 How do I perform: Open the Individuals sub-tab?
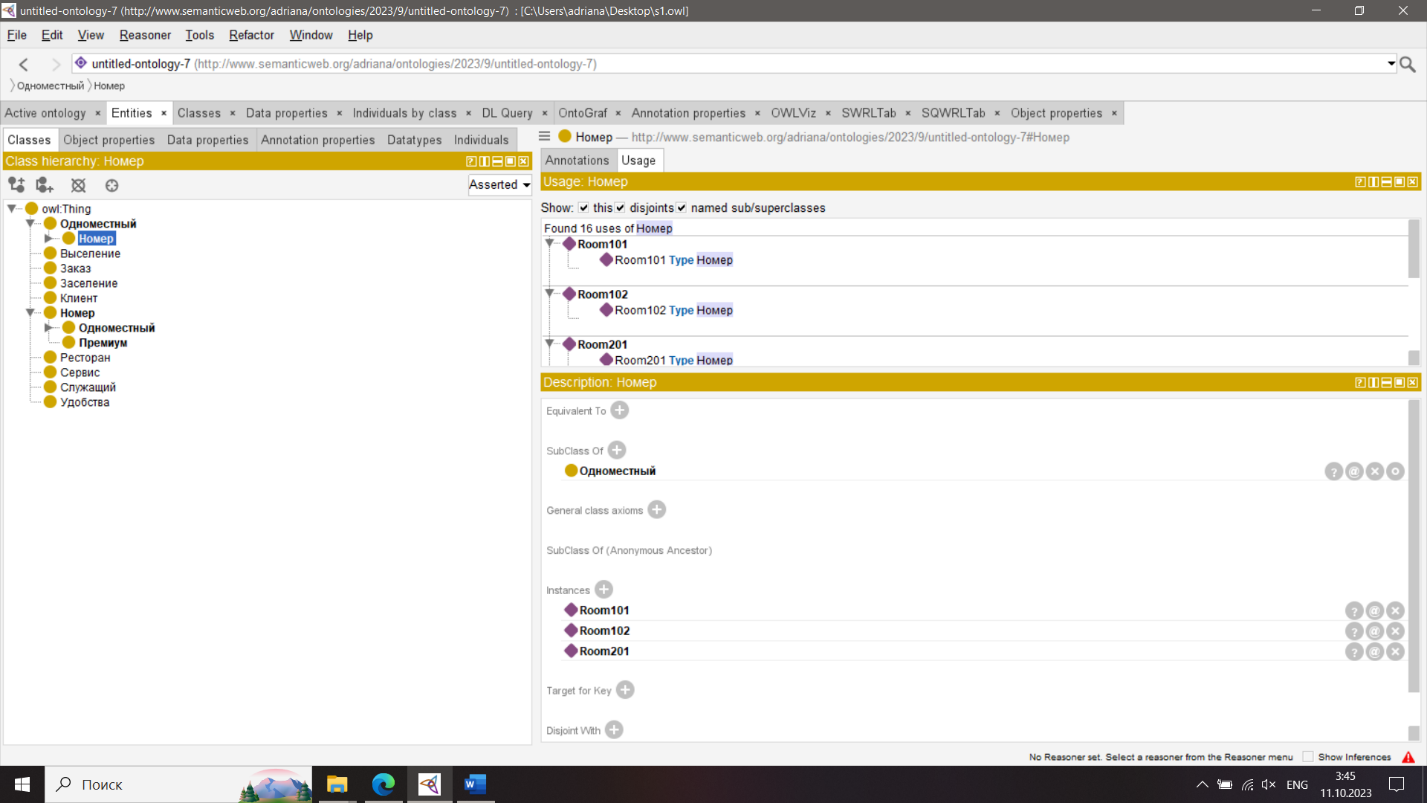(x=481, y=140)
